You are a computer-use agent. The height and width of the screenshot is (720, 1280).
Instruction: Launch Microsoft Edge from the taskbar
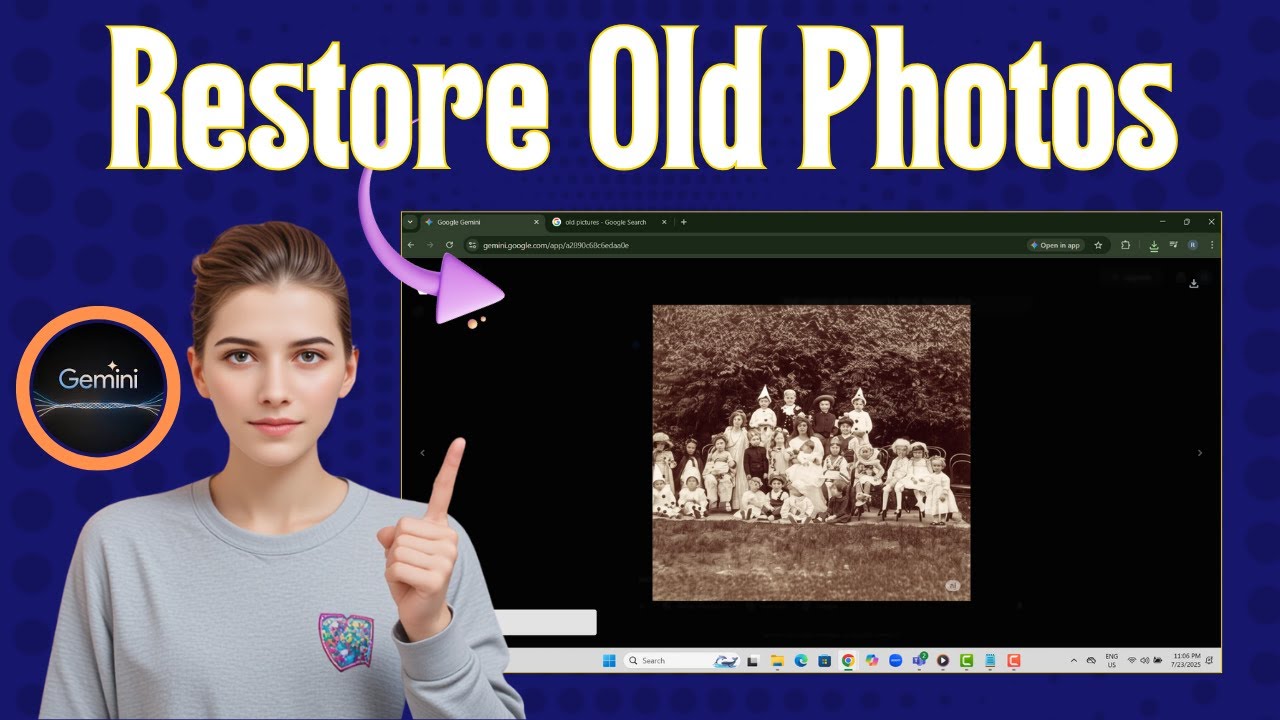pos(801,660)
